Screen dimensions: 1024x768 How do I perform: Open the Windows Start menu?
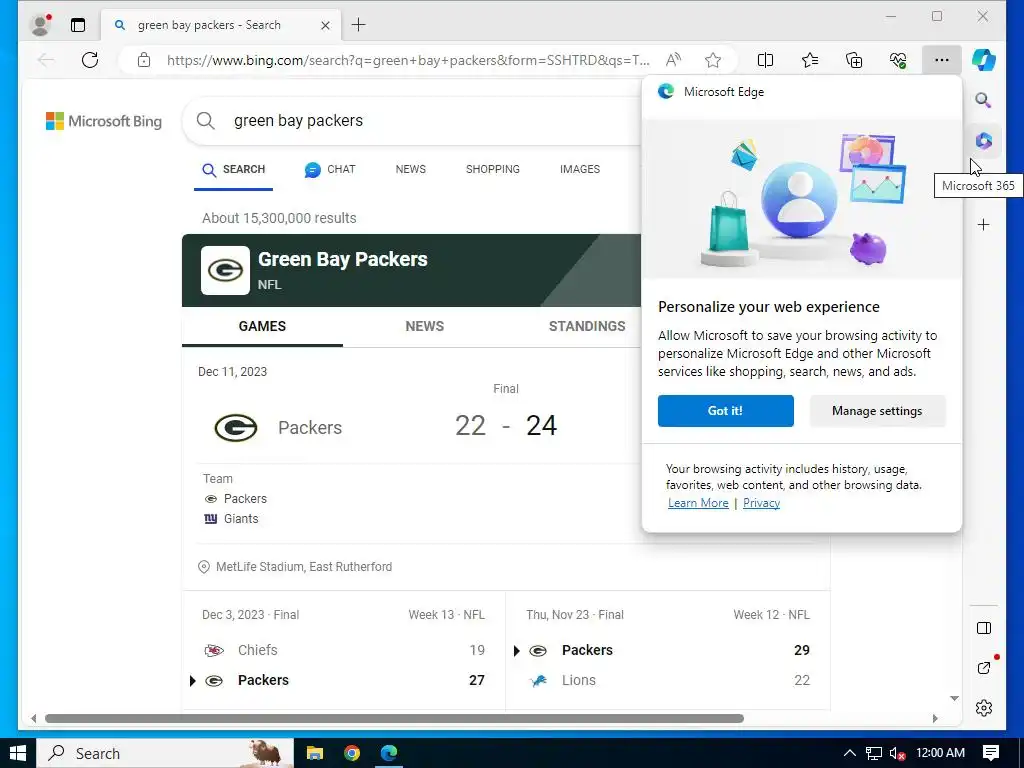click(x=18, y=753)
